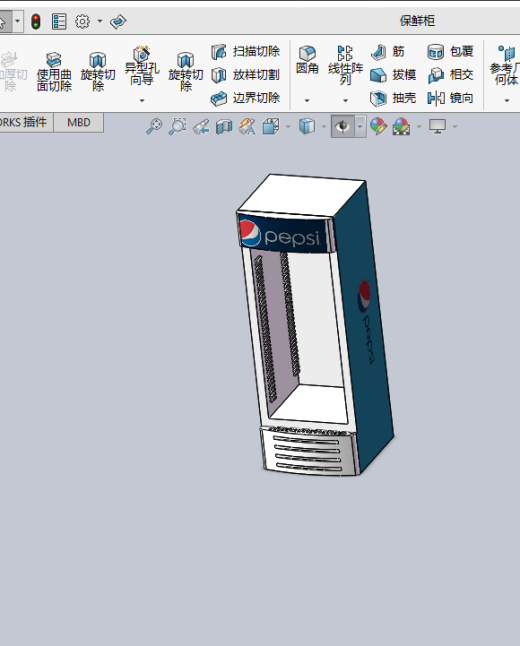Open the Section View icon

click(x=224, y=126)
